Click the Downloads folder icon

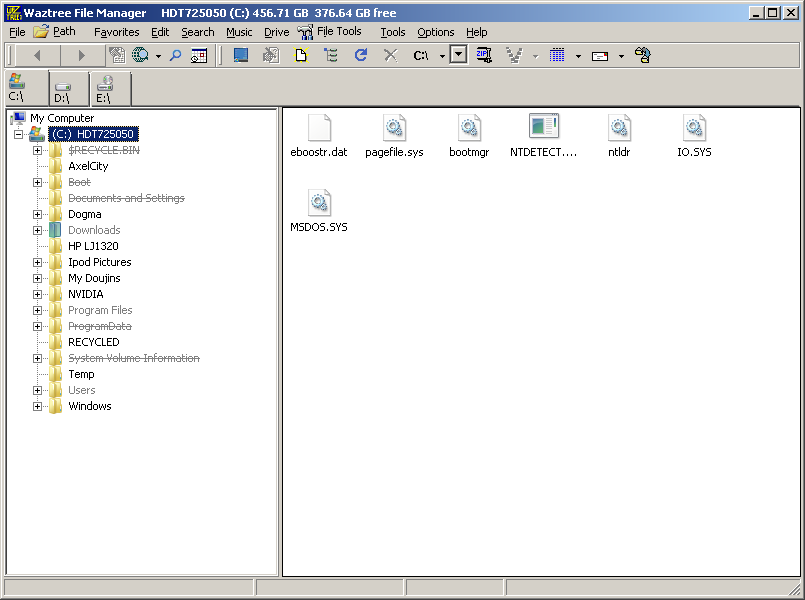pyautogui.click(x=55, y=230)
